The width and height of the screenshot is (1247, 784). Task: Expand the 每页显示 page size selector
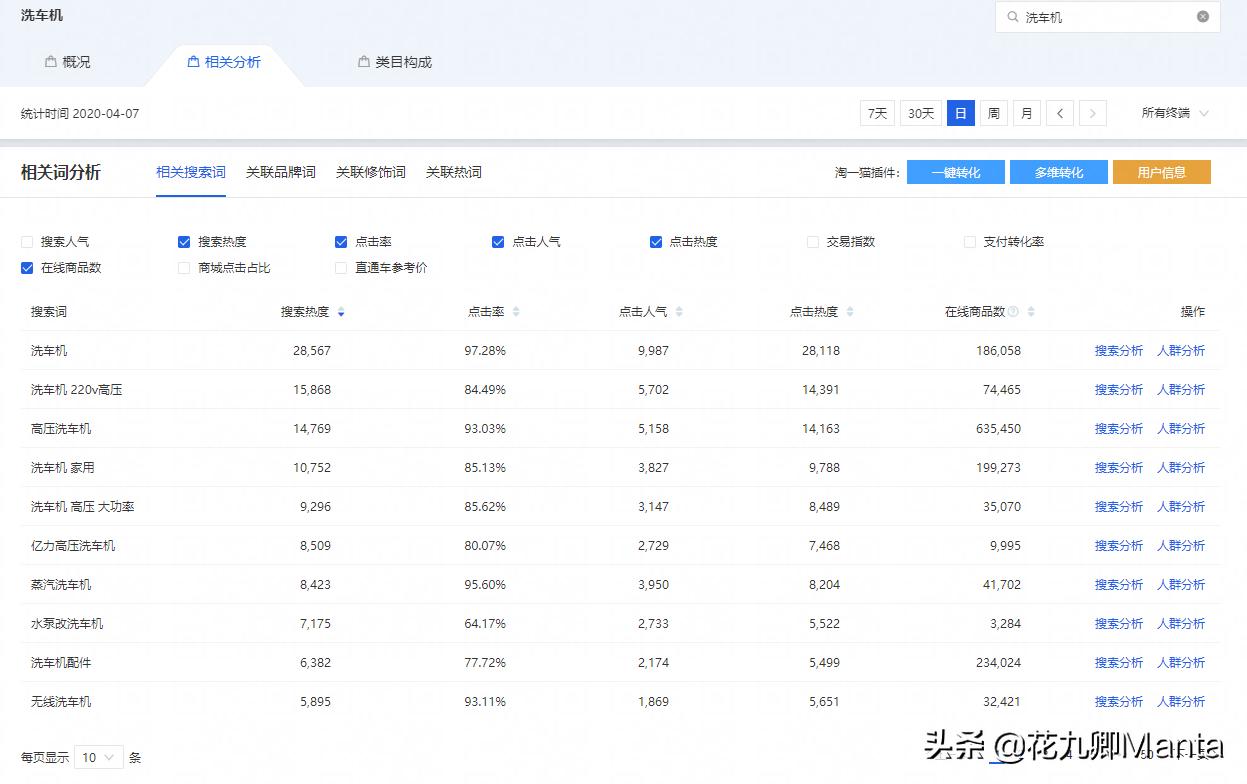click(x=98, y=758)
